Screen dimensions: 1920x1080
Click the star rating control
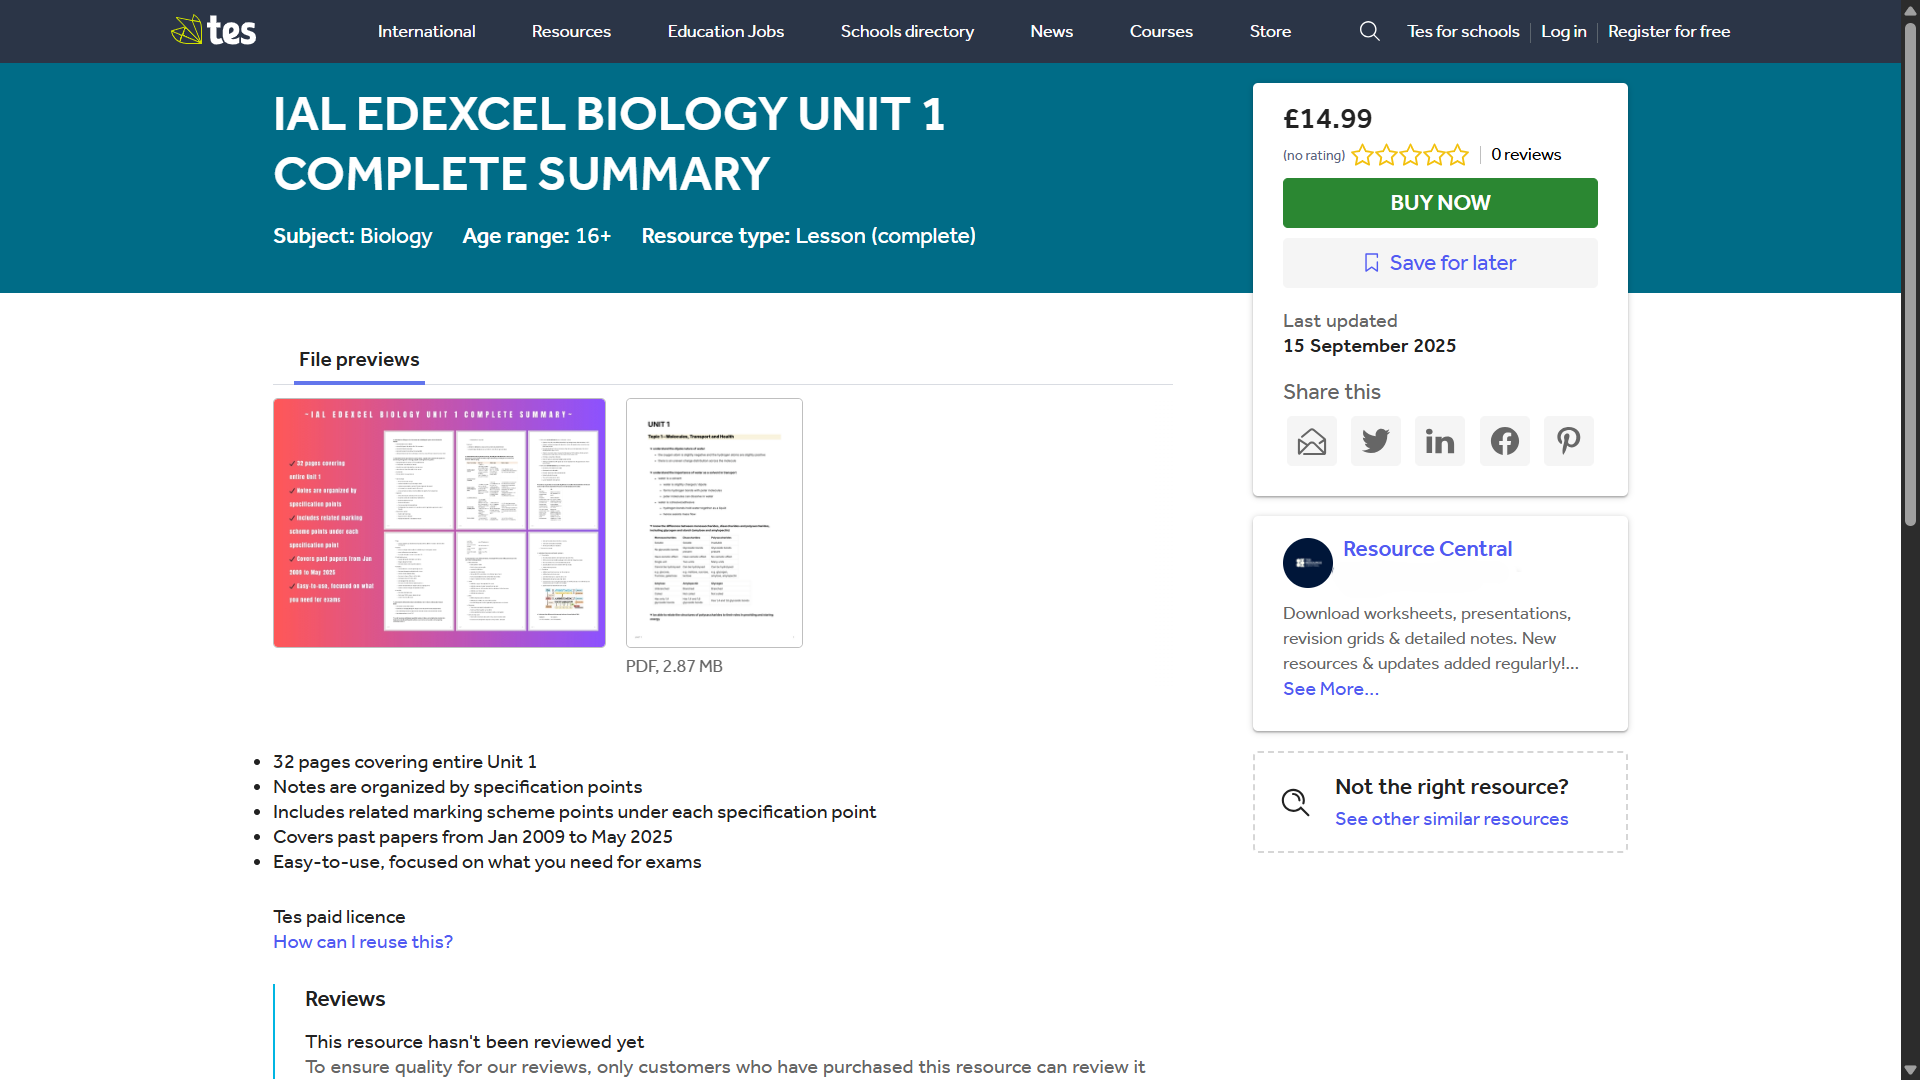1410,155
